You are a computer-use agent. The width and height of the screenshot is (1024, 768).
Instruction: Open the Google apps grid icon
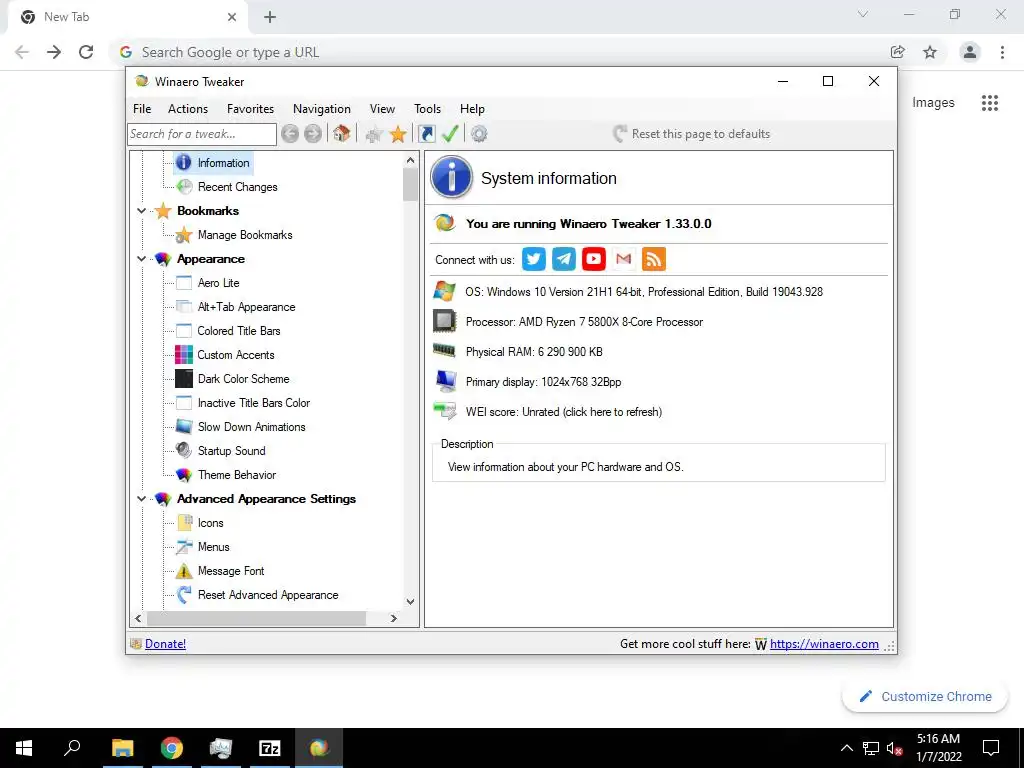click(x=990, y=103)
